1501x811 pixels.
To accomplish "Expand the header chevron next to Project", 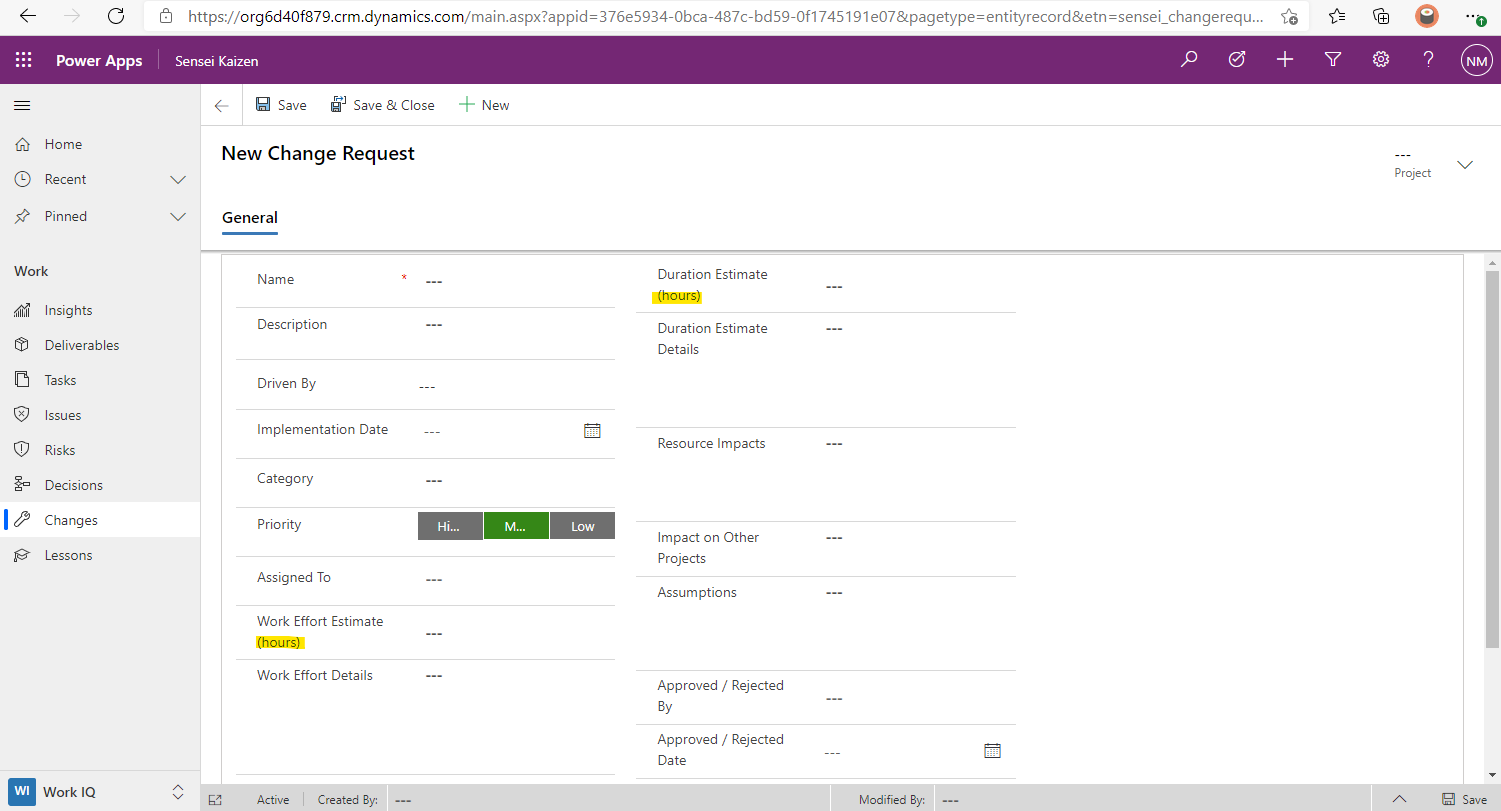I will pos(1465,165).
